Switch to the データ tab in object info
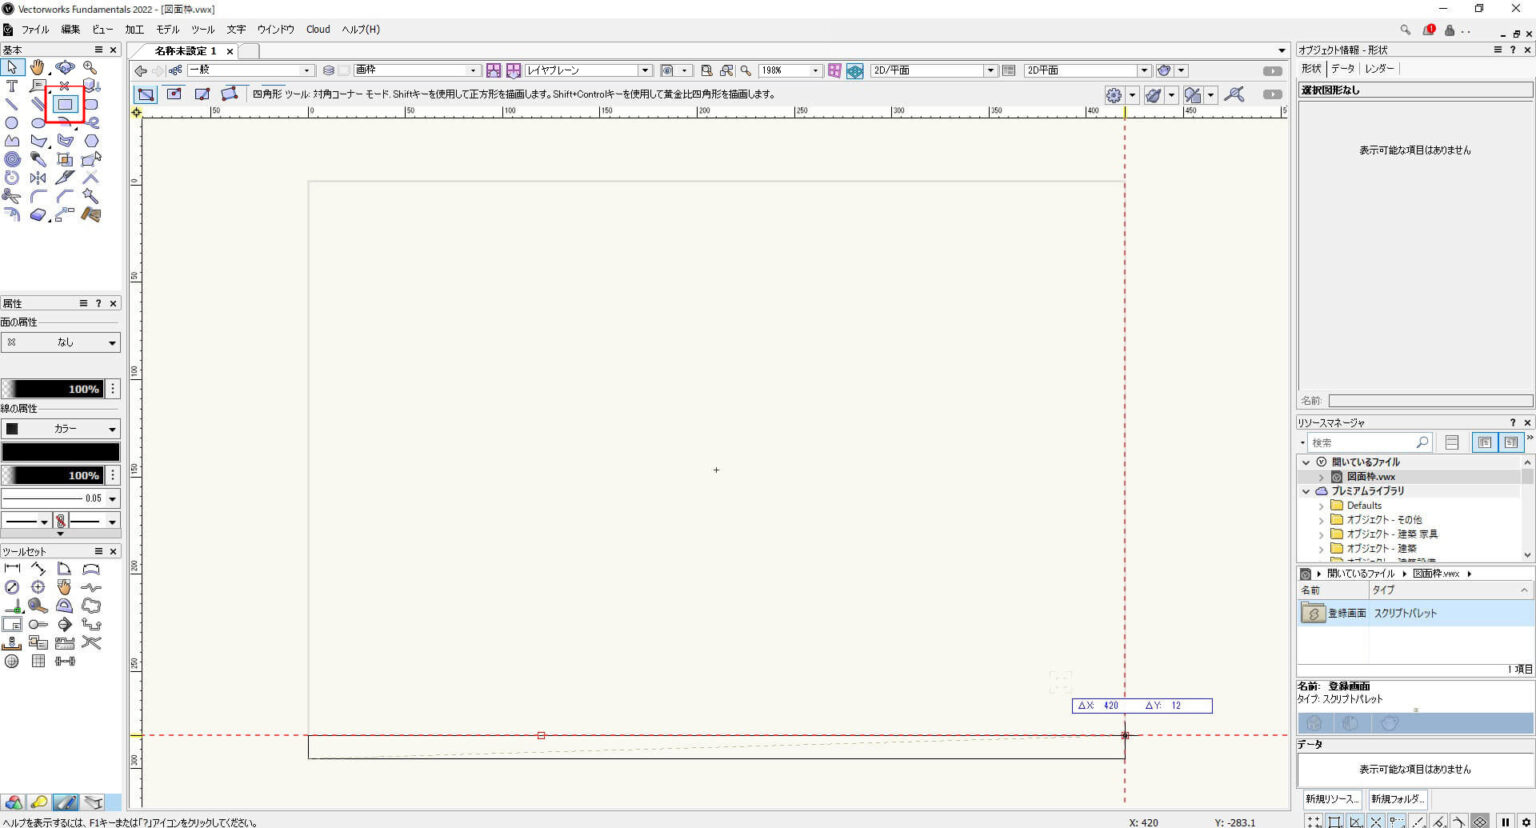Image resolution: width=1536 pixels, height=828 pixels. tap(1341, 69)
